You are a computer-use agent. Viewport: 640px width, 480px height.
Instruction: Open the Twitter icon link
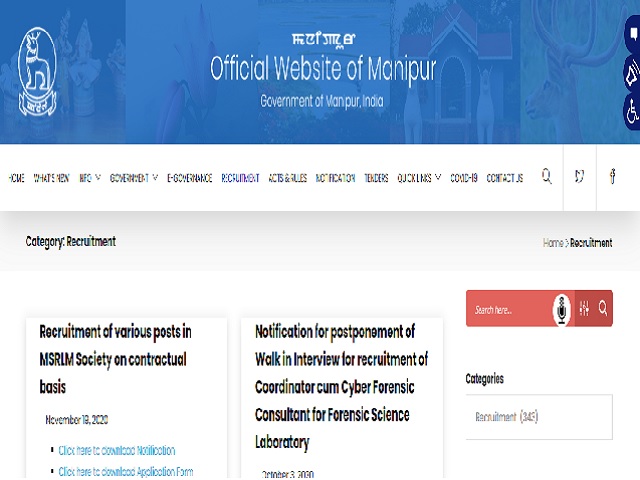click(x=579, y=176)
